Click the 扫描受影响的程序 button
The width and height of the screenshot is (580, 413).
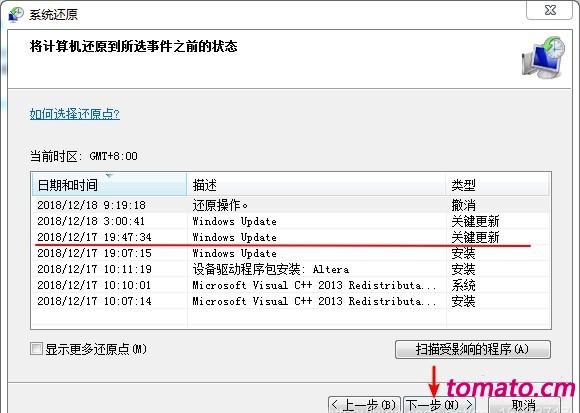[x=473, y=349]
